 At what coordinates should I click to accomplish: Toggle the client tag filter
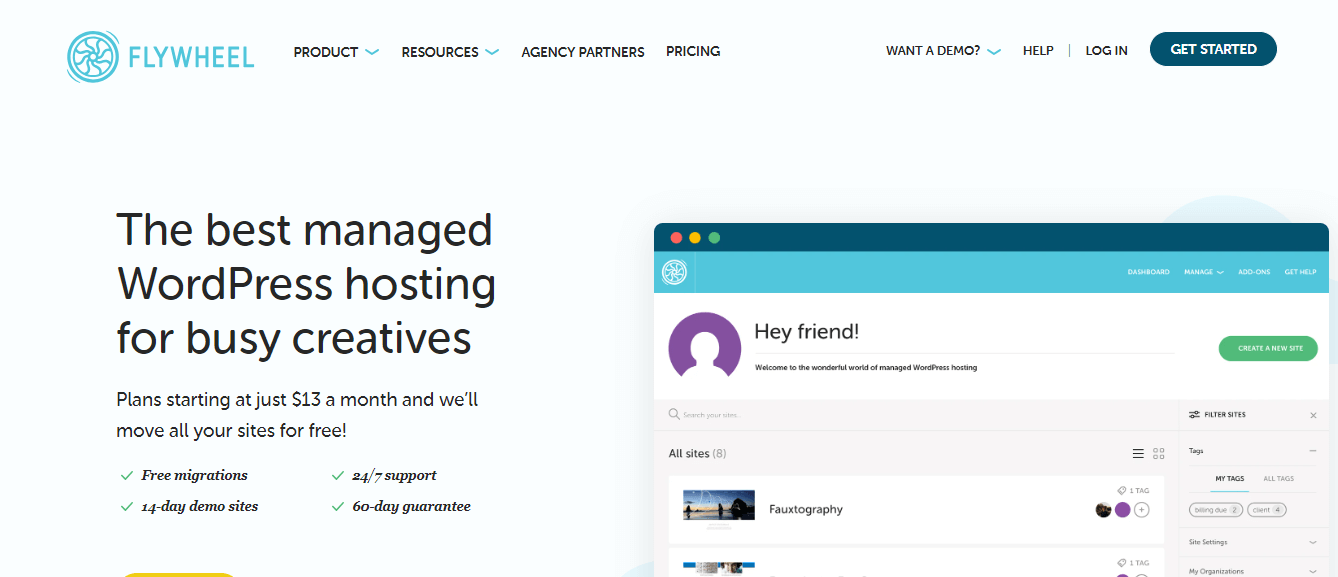(x=1267, y=510)
